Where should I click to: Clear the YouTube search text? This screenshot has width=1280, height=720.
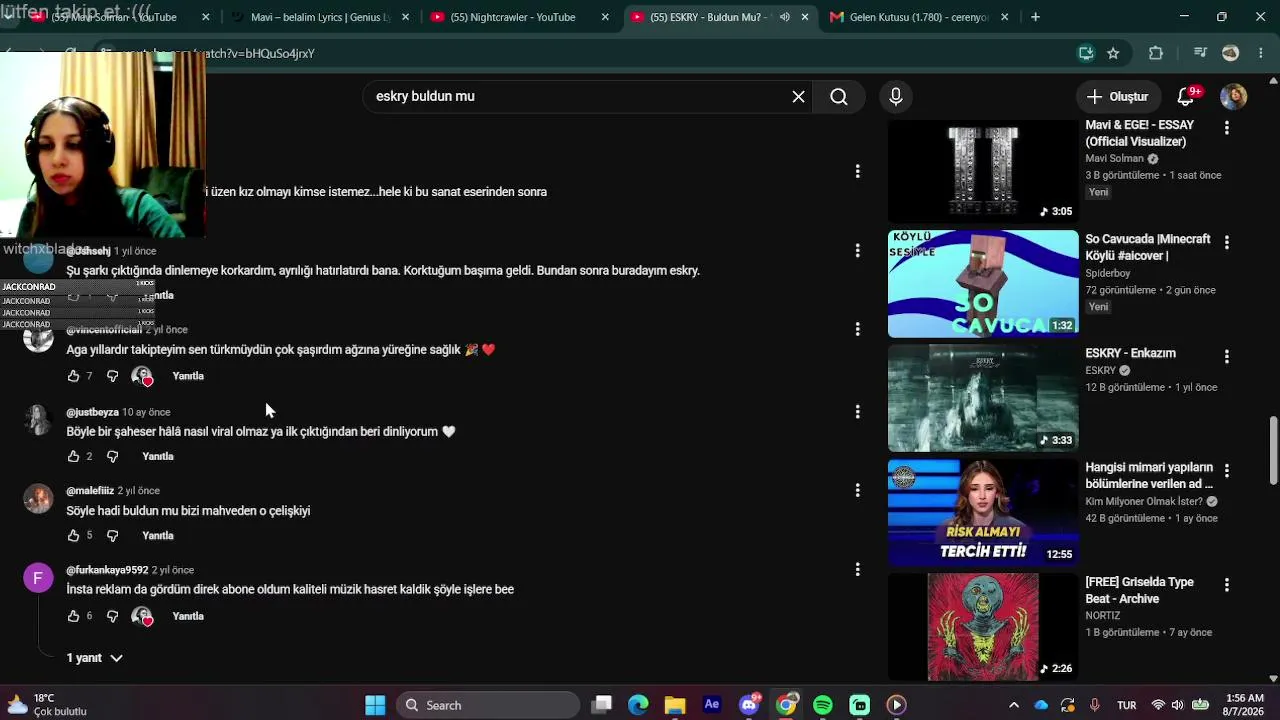click(x=798, y=96)
